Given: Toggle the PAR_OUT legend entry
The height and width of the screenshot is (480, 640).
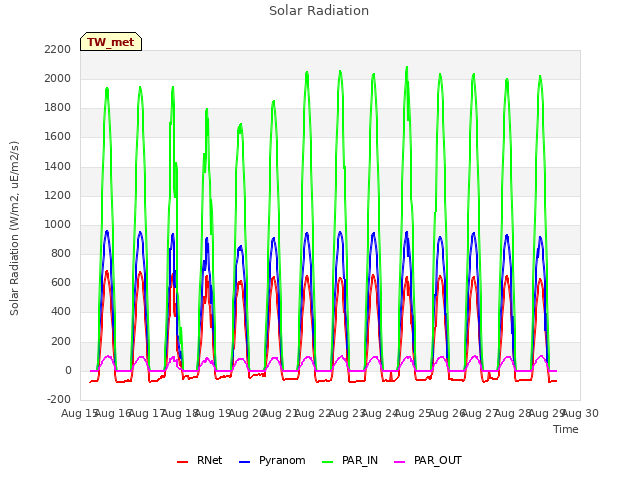Looking at the screenshot, I should coord(428,460).
